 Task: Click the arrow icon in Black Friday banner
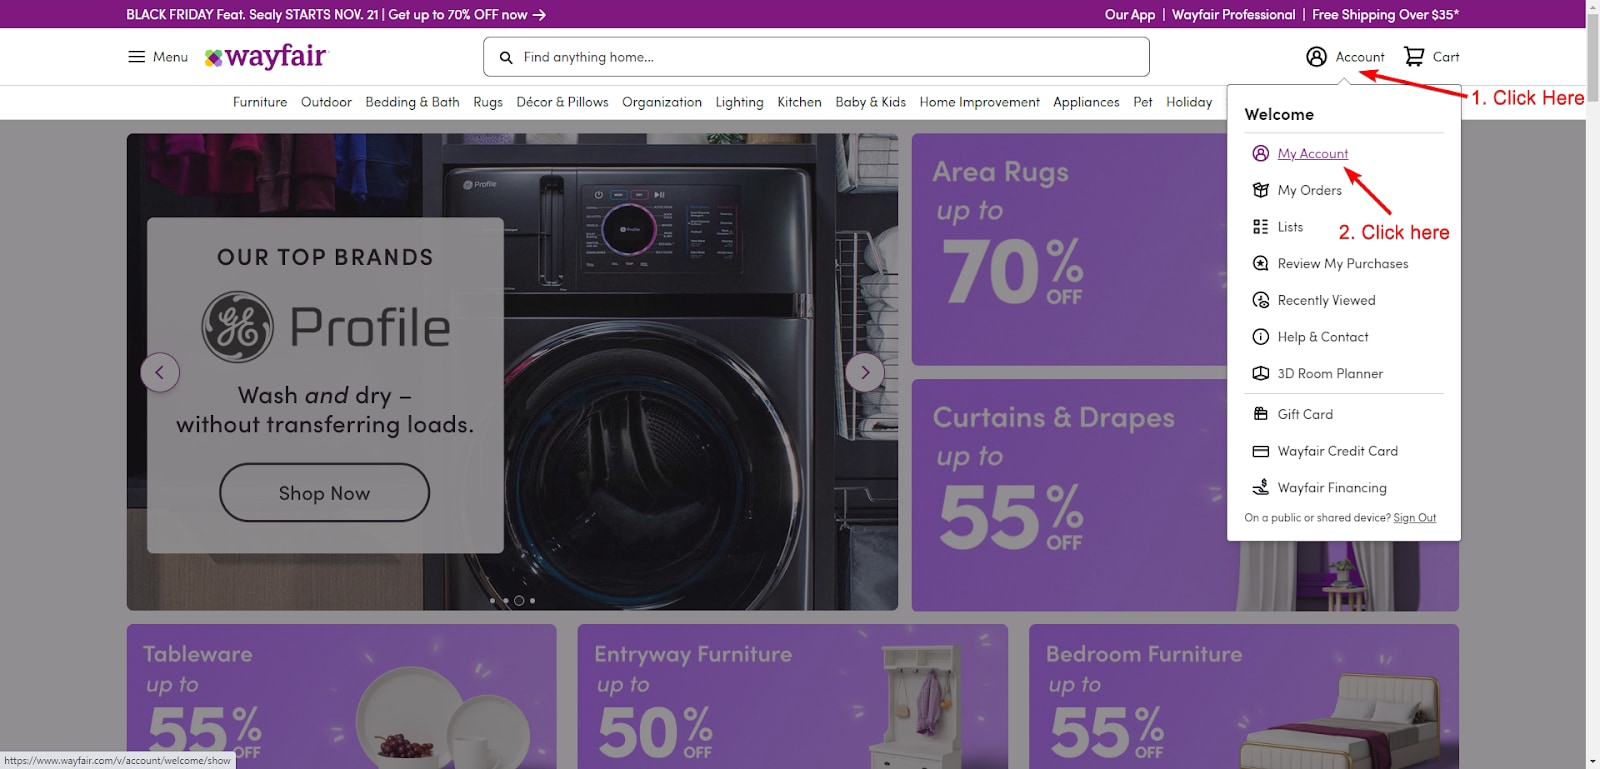pos(539,15)
